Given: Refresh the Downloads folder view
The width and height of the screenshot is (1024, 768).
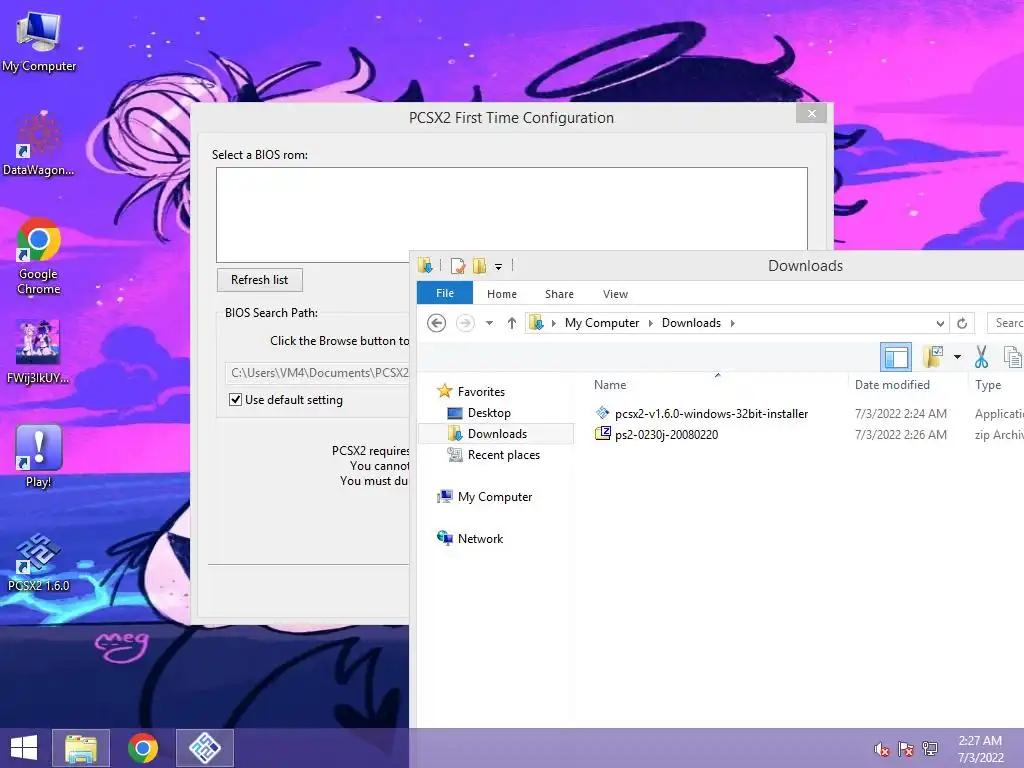Looking at the screenshot, I should 962,323.
